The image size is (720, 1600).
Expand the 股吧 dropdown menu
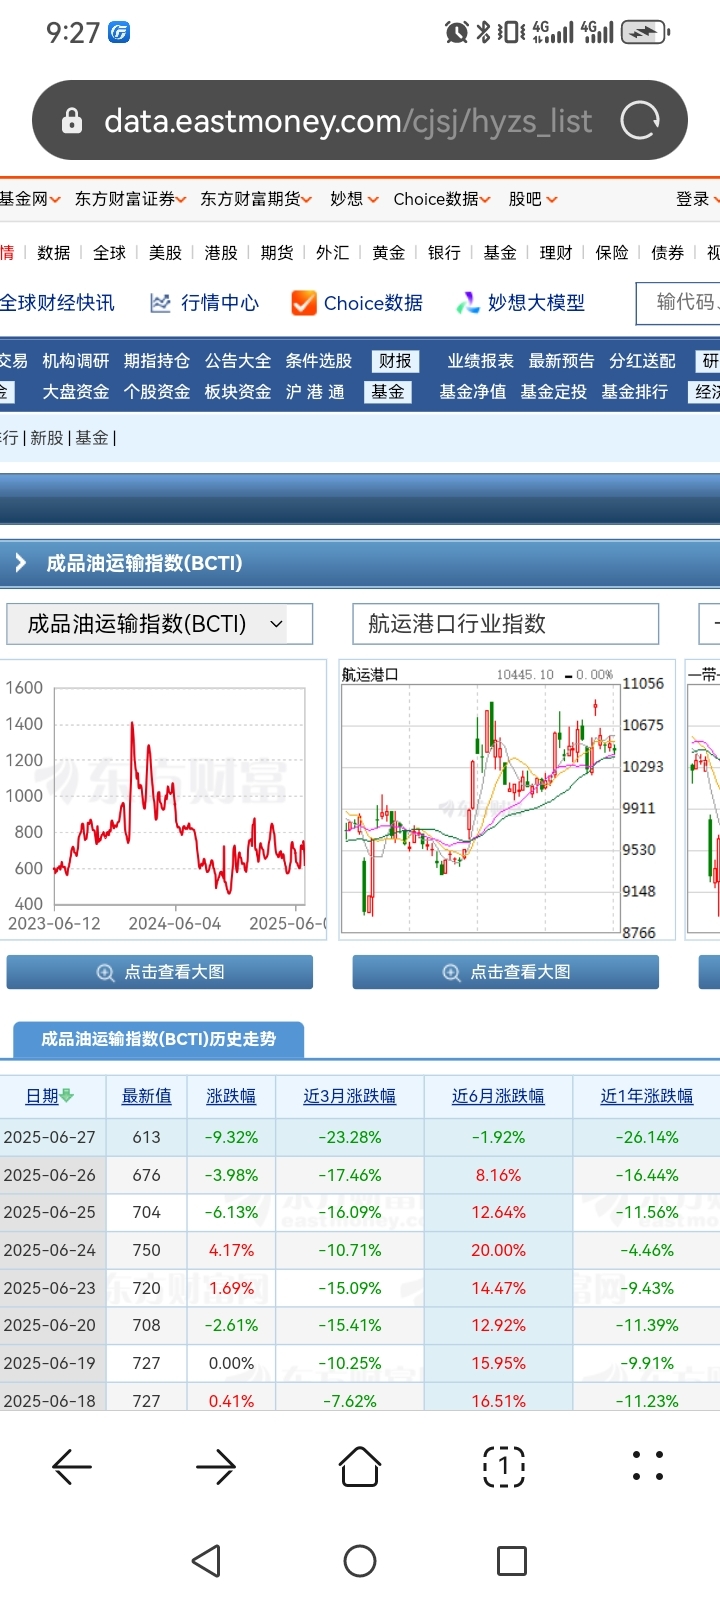click(533, 199)
